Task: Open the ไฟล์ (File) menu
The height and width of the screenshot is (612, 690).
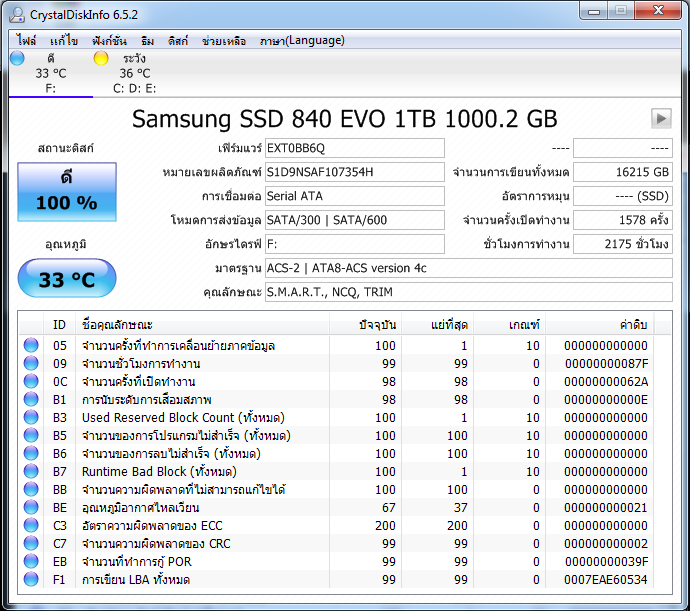Action: (x=26, y=41)
